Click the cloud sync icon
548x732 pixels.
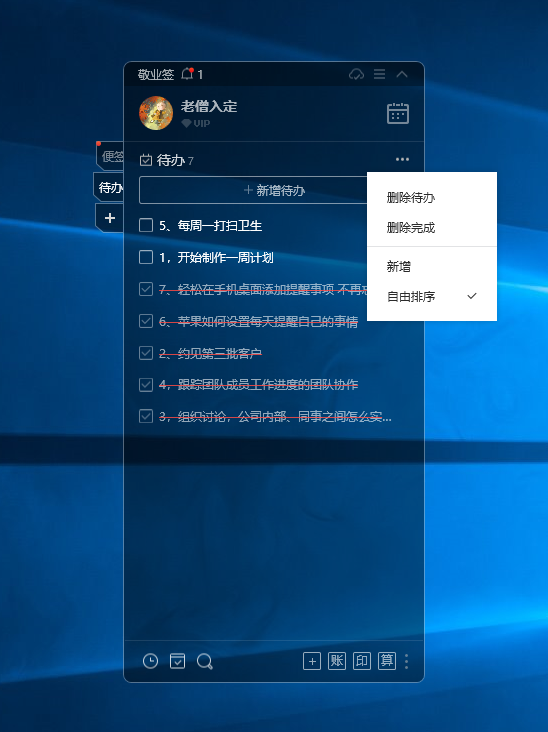356,74
